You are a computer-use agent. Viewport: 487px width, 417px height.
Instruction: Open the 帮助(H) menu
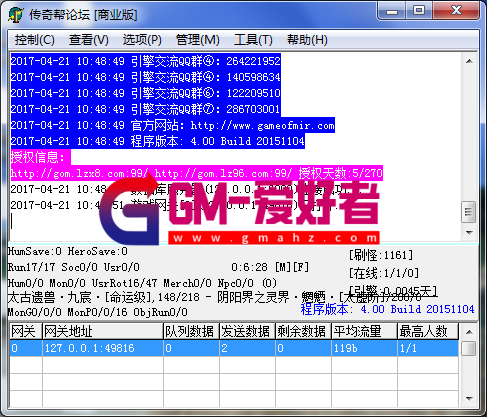(x=307, y=40)
